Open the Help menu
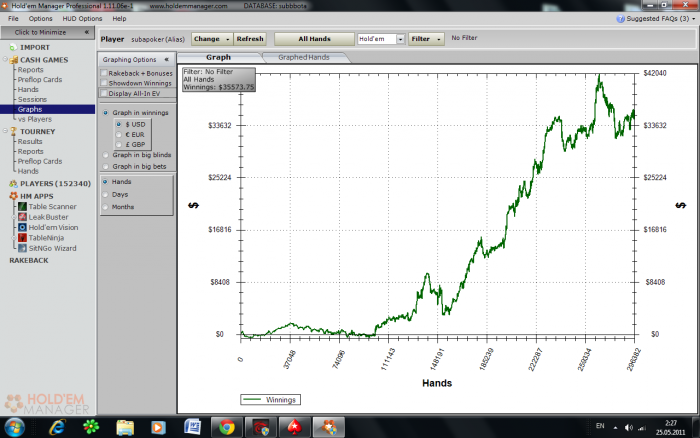 [119, 19]
